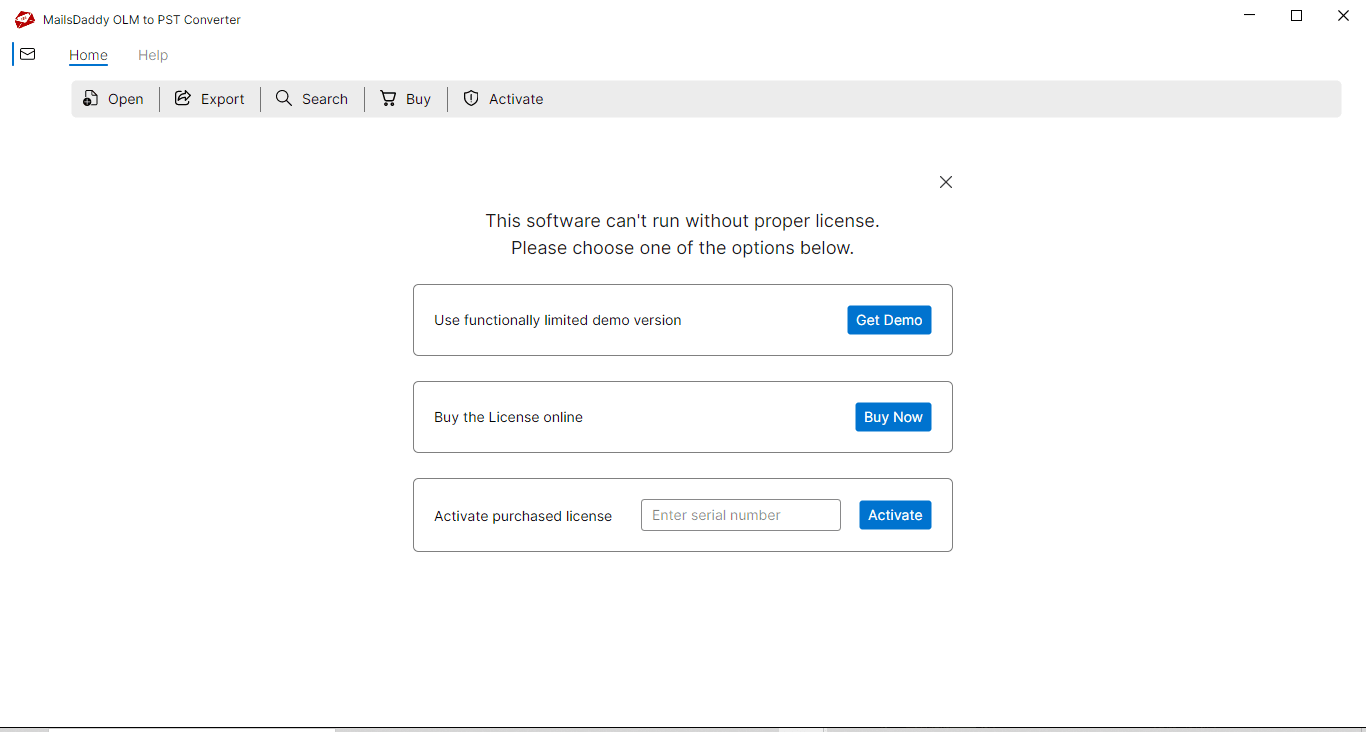The width and height of the screenshot is (1366, 732).
Task: Close the MailsDaddy application window
Action: click(x=1343, y=16)
